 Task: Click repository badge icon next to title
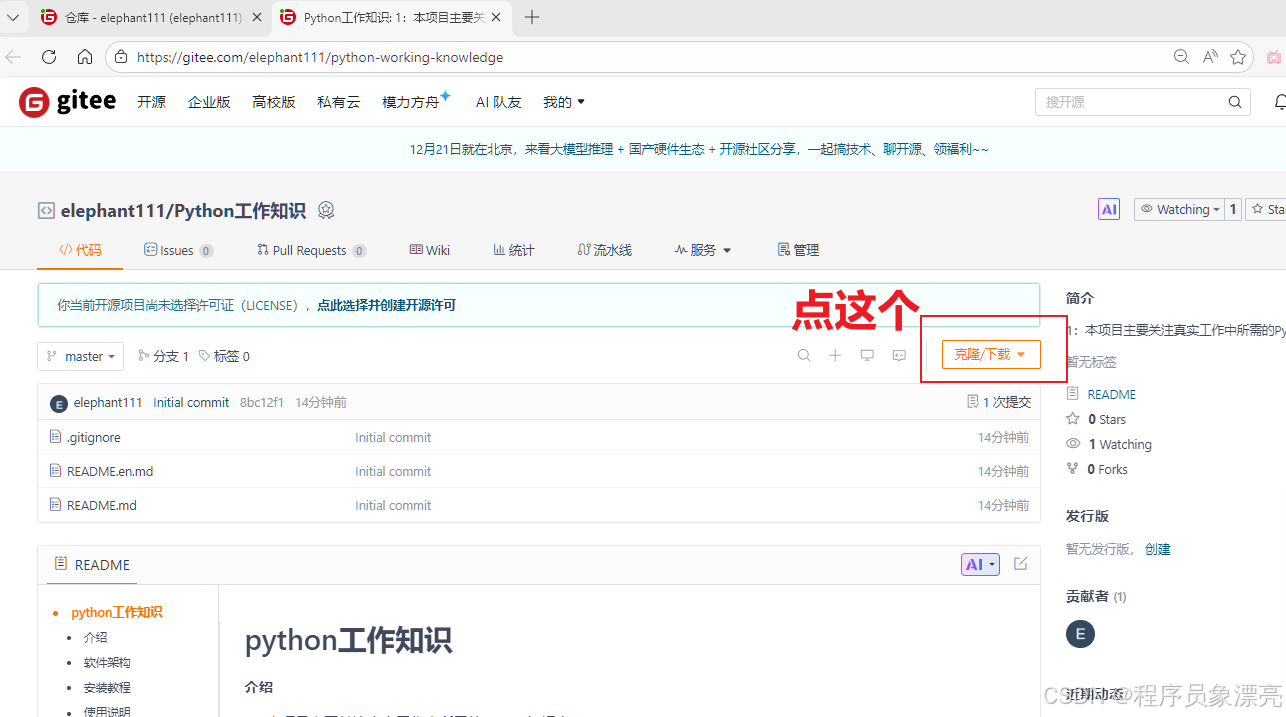coord(326,210)
